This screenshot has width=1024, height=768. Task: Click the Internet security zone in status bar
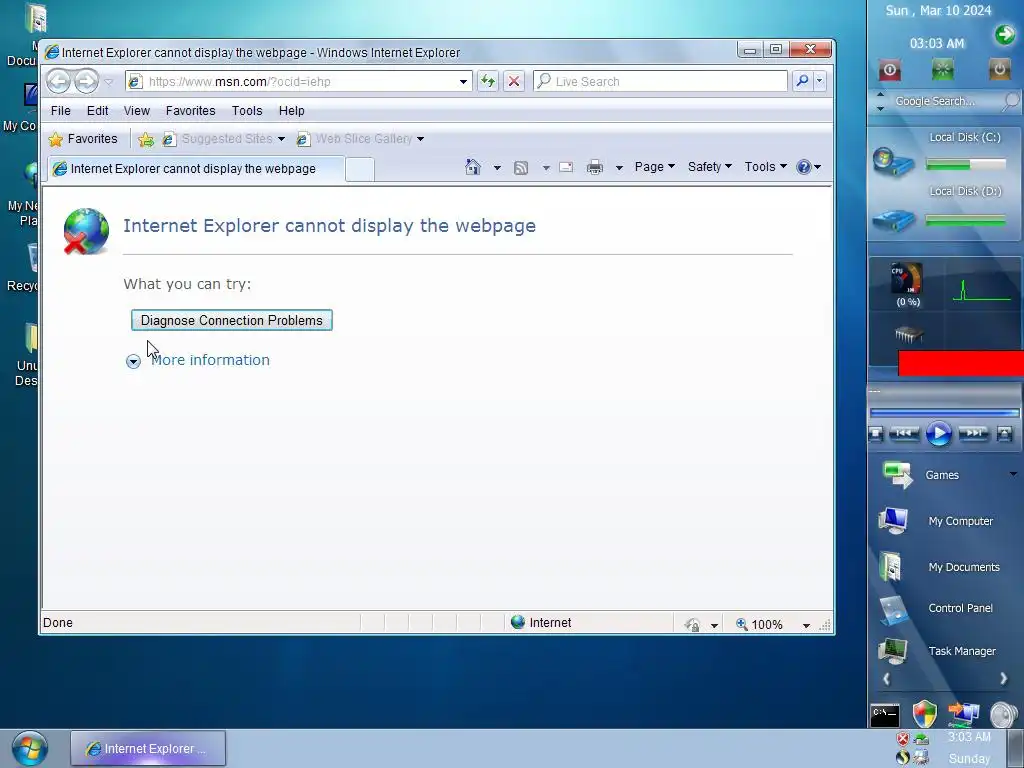pos(541,622)
